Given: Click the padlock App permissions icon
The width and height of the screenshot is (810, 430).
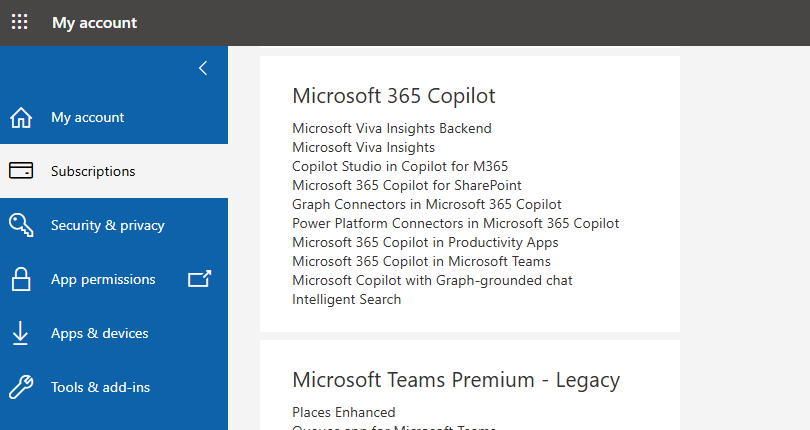Looking at the screenshot, I should [21, 279].
